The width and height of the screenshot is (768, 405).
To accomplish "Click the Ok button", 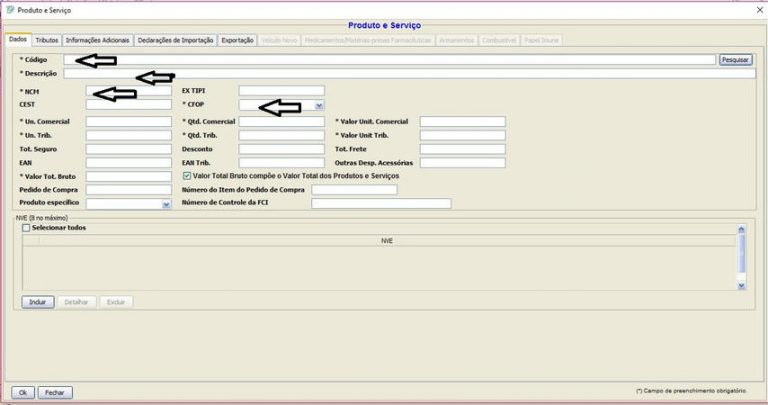I will point(23,392).
